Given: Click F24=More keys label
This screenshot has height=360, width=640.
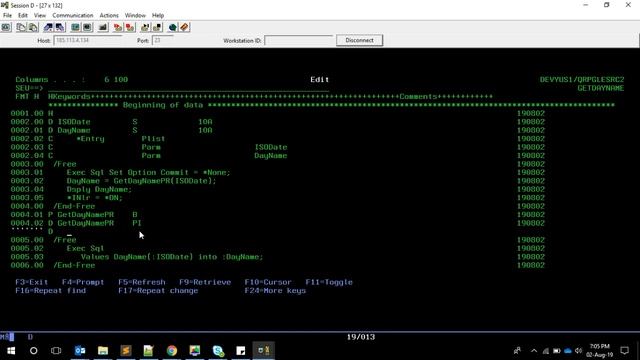Looking at the screenshot, I should tap(275, 291).
